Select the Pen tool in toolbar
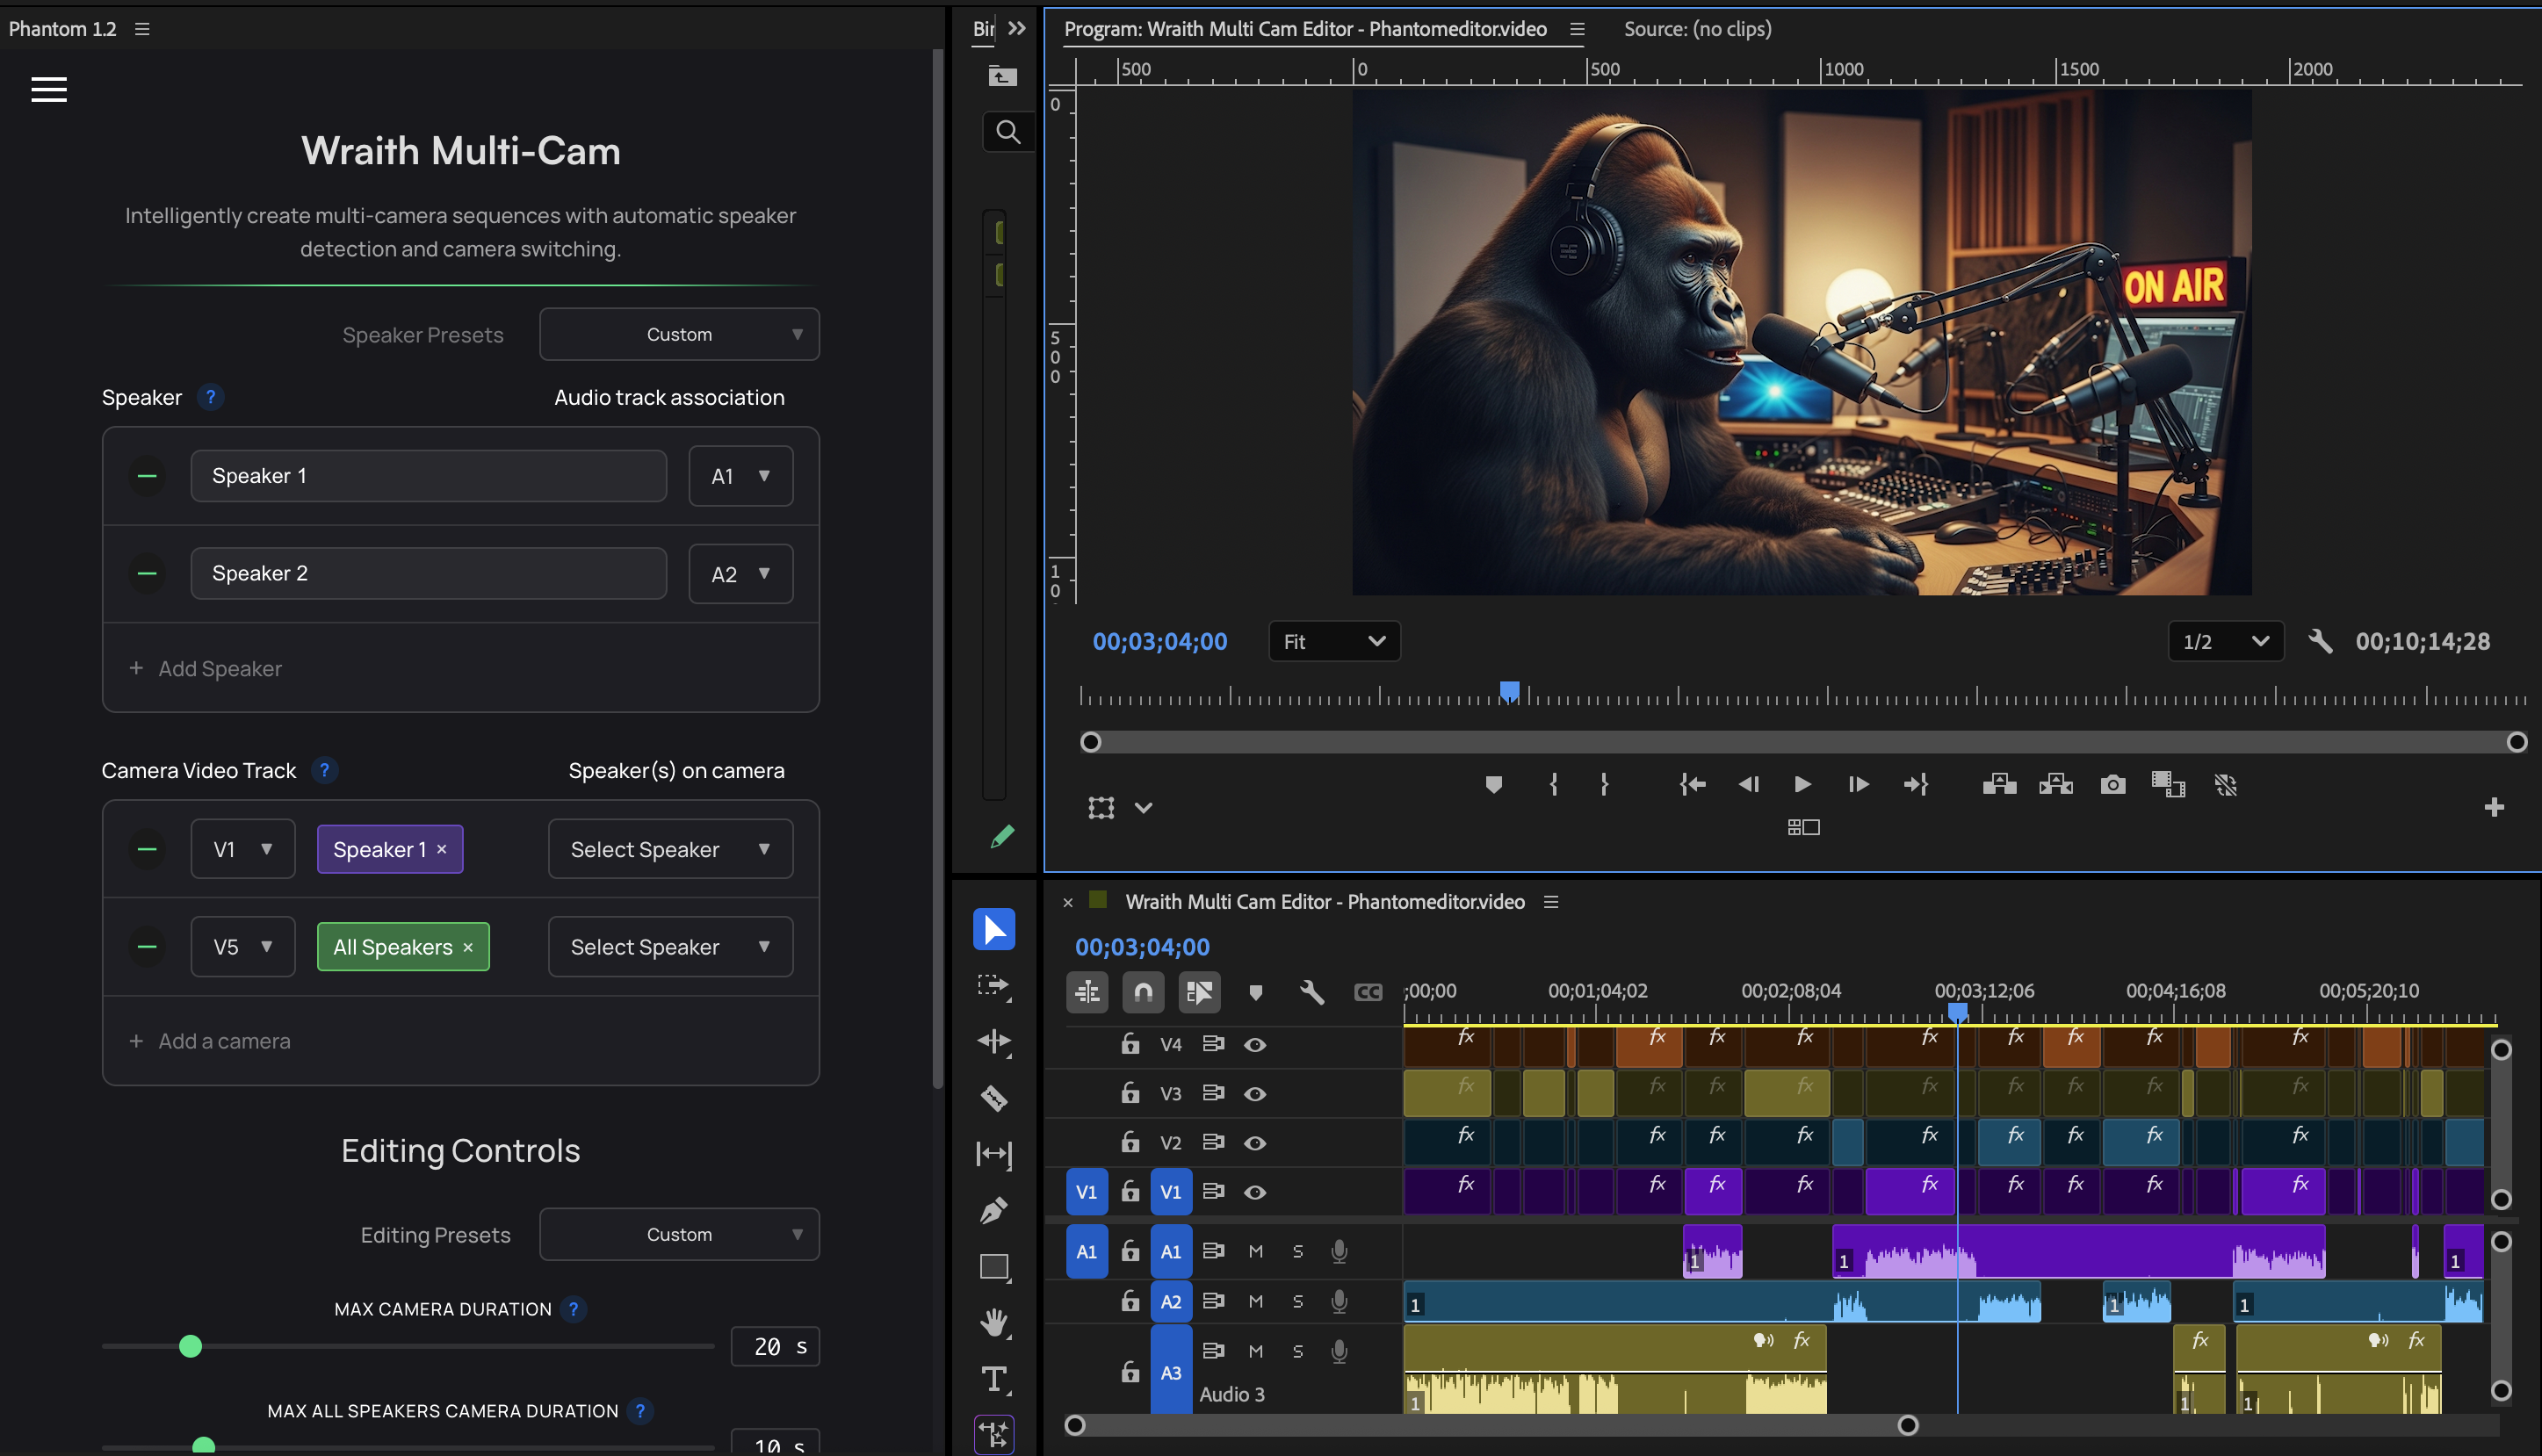Screen dimensions: 2542x1456 (994, 1210)
